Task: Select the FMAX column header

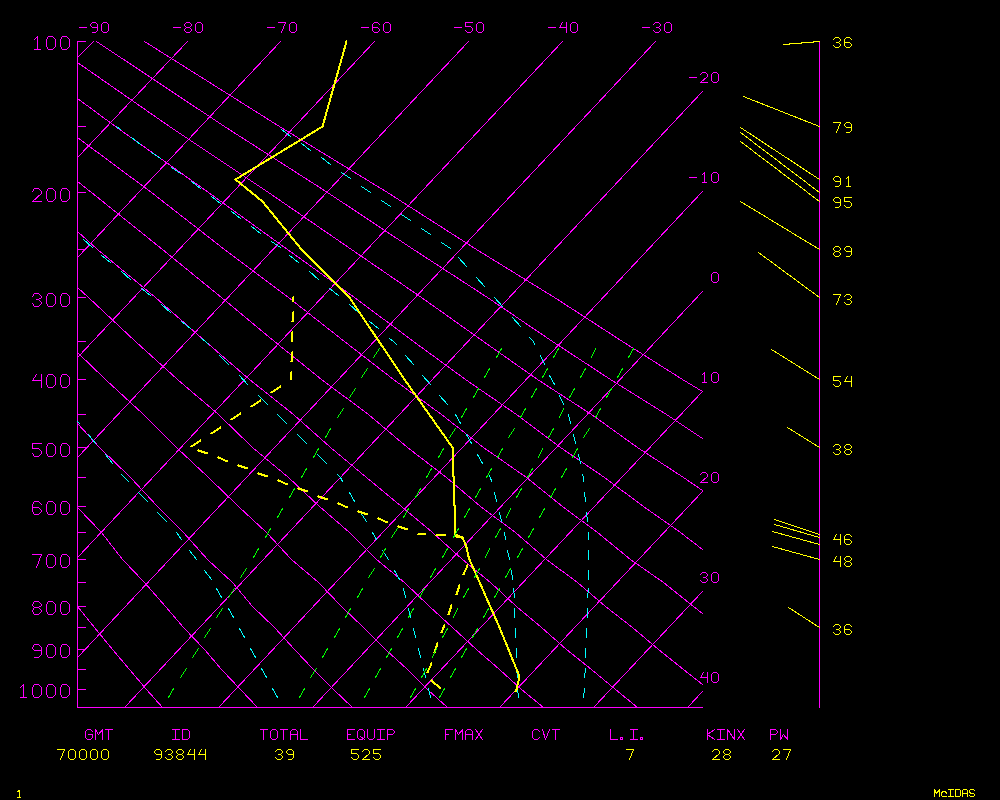Action: pos(463,735)
